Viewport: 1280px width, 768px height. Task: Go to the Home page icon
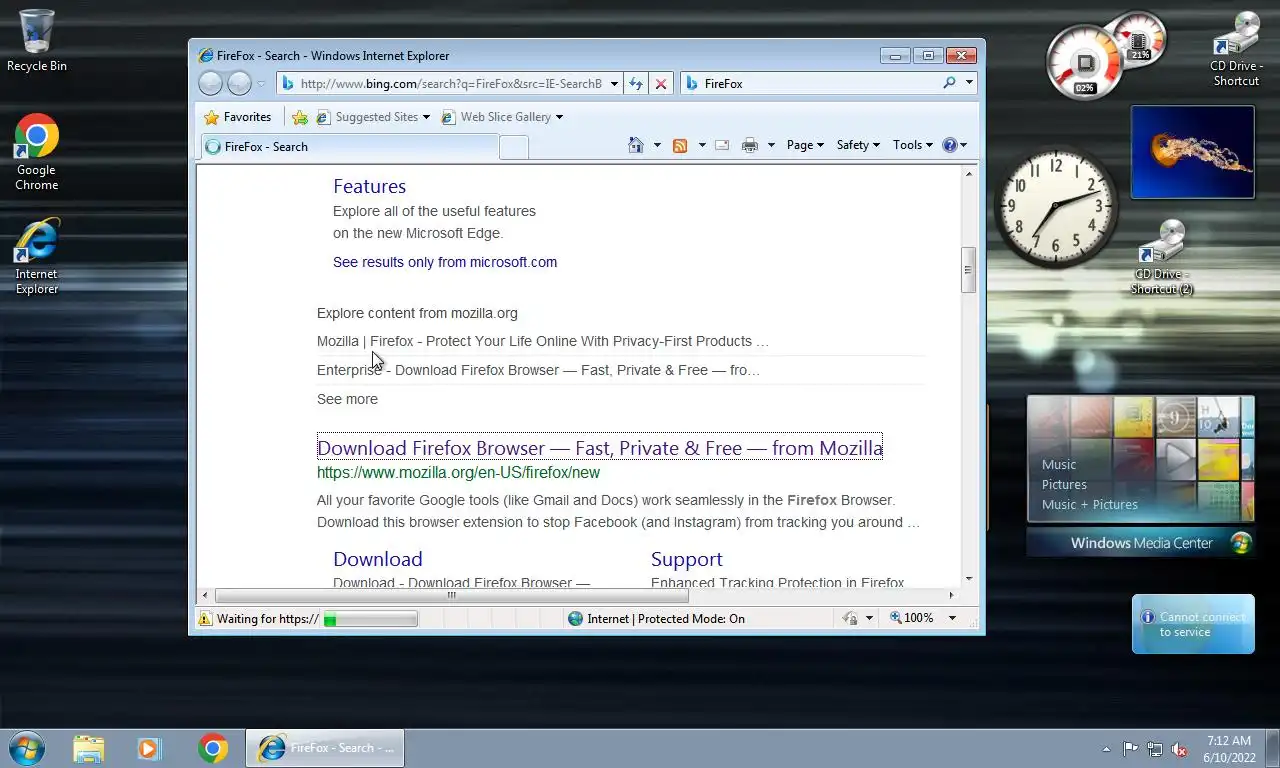point(635,145)
